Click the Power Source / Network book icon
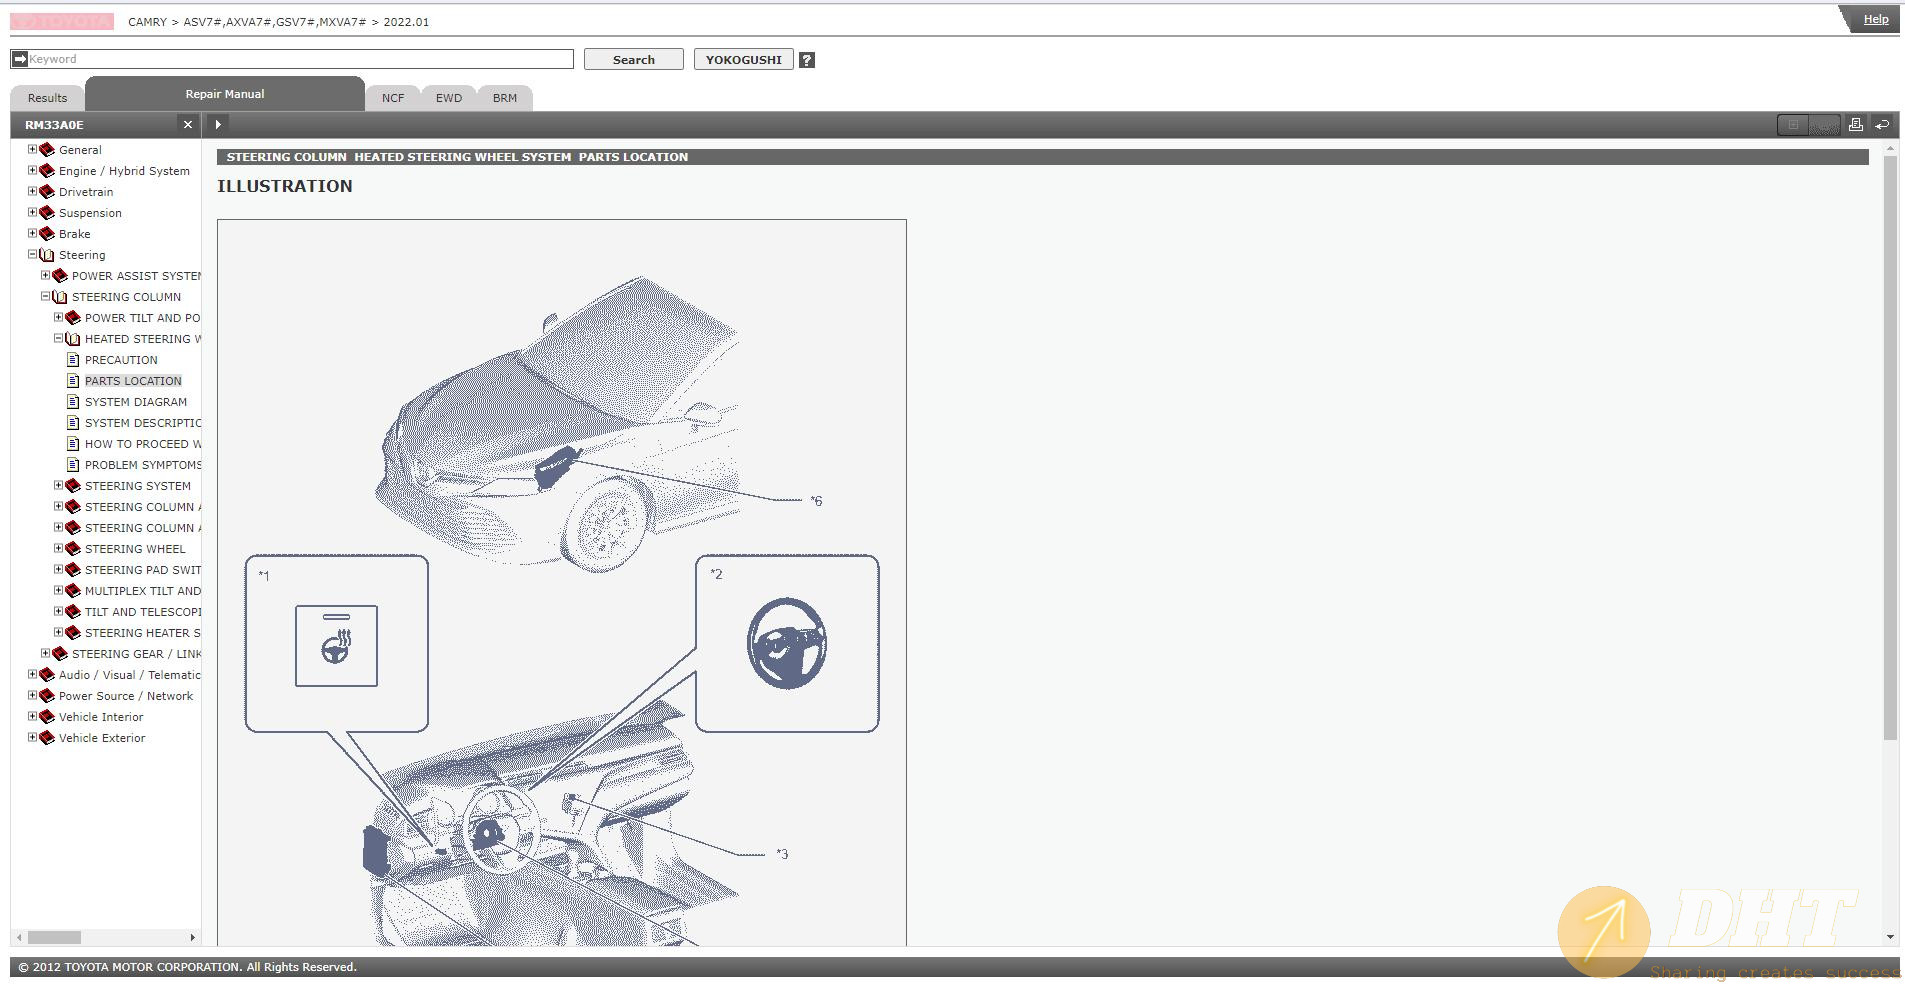1905x985 pixels. 47,696
